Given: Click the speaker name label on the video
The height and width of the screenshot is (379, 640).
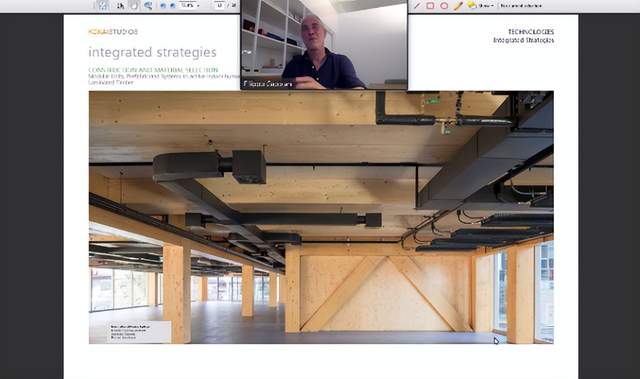Looking at the screenshot, I should (x=268, y=84).
